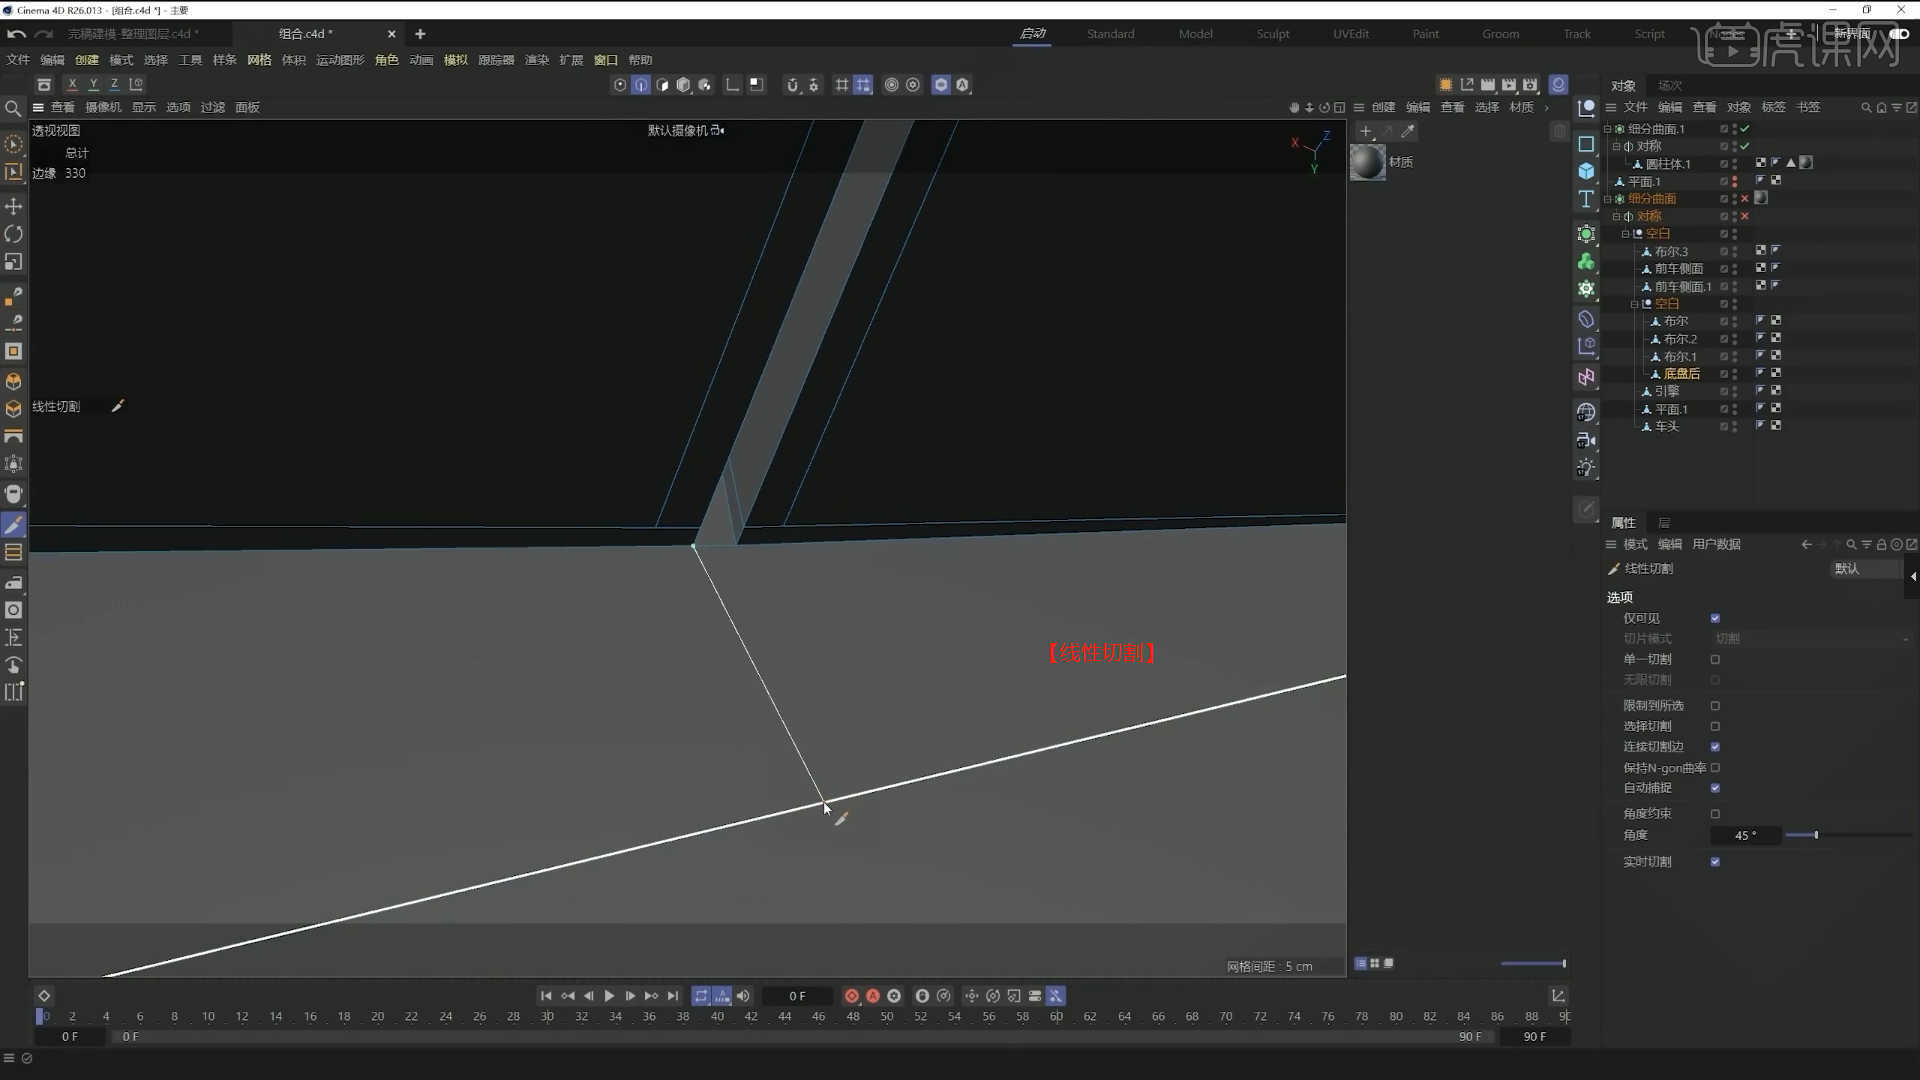1920x1080 pixels.
Task: Go to start of animation
Action: [x=546, y=996]
